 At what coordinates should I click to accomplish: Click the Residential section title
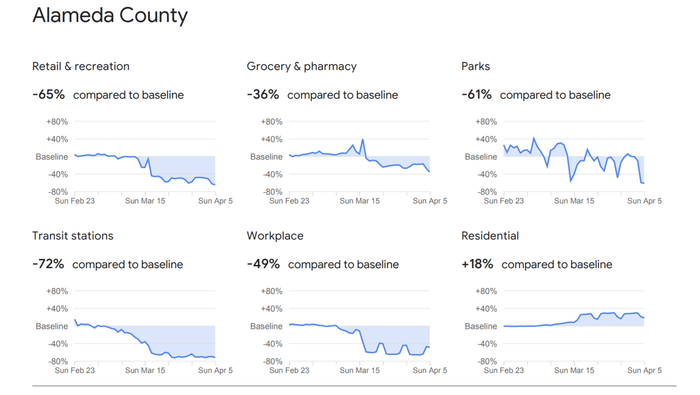click(490, 236)
